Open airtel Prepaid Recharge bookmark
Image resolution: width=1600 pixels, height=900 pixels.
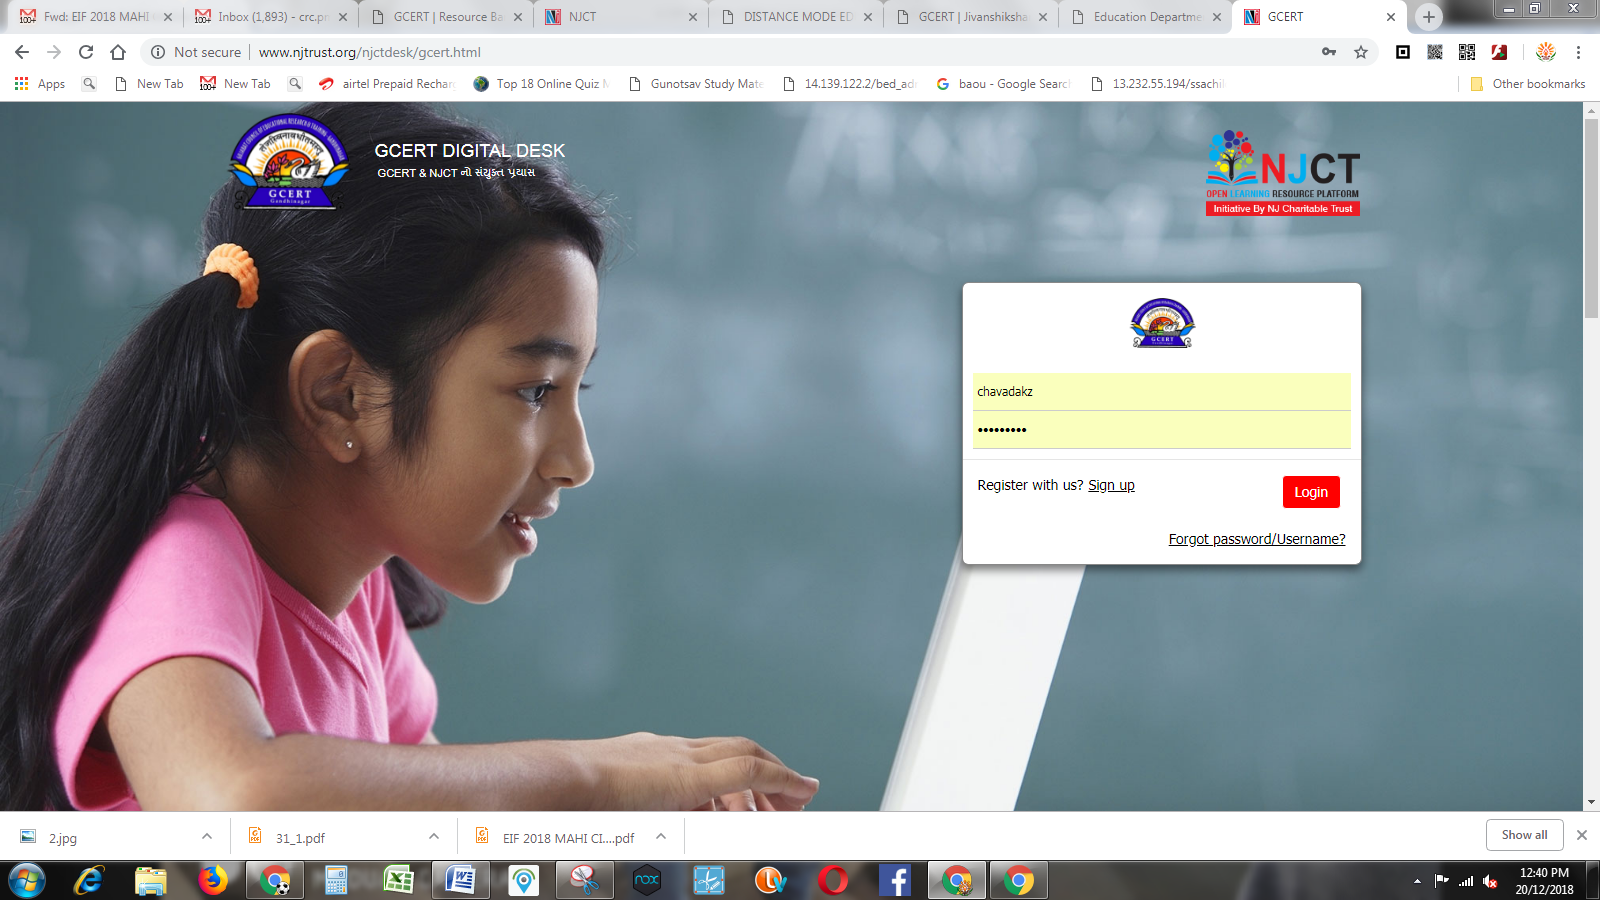pos(386,84)
